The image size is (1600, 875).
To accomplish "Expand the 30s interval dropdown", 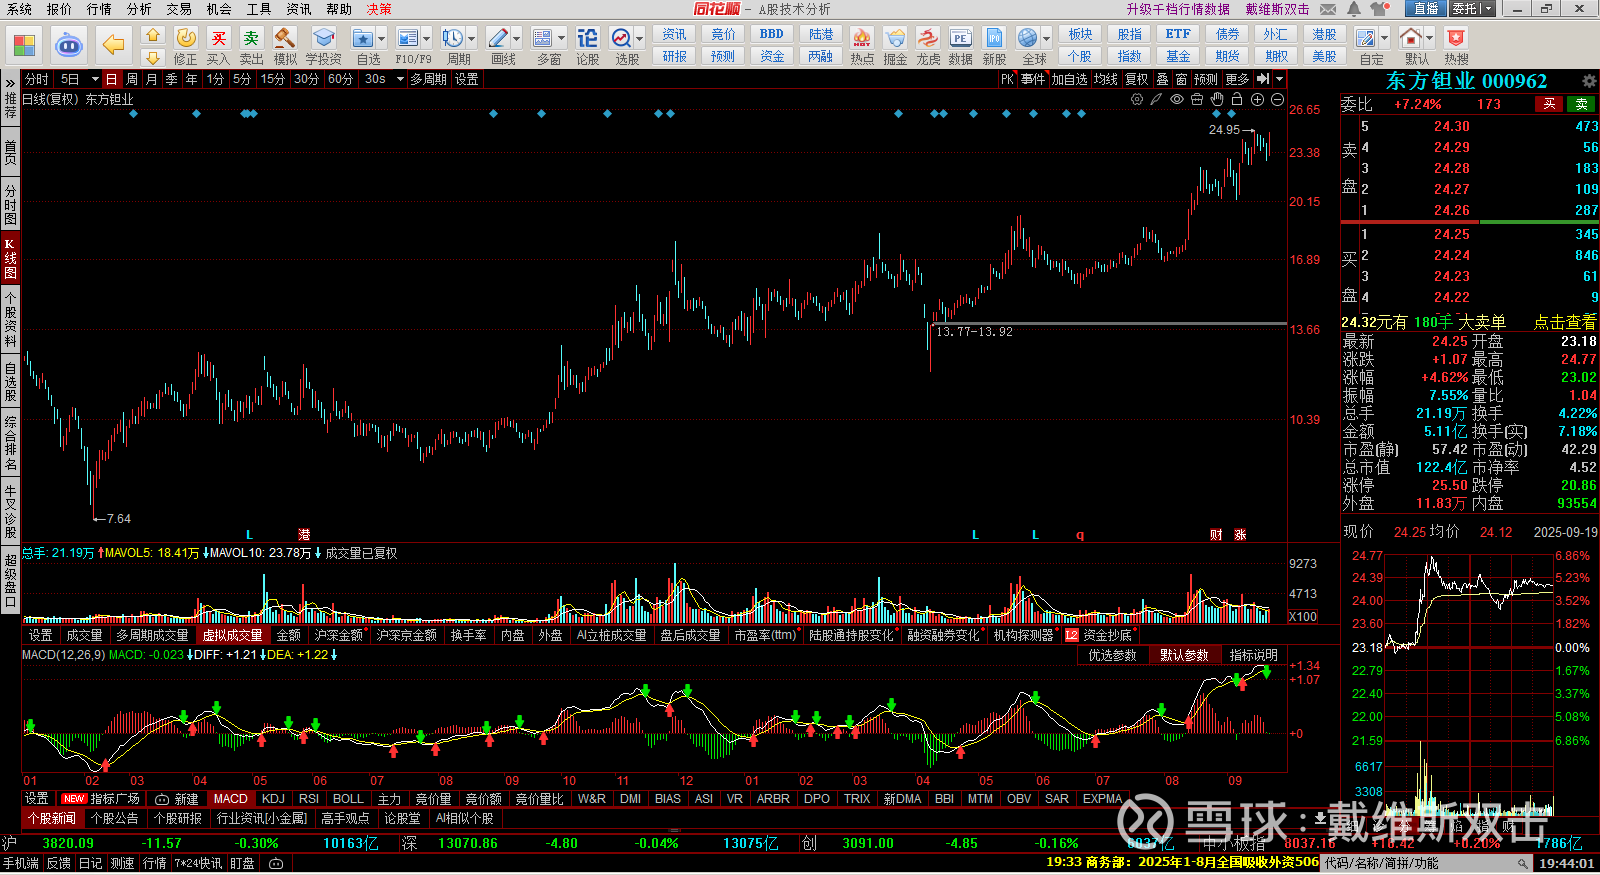I will click(x=399, y=79).
